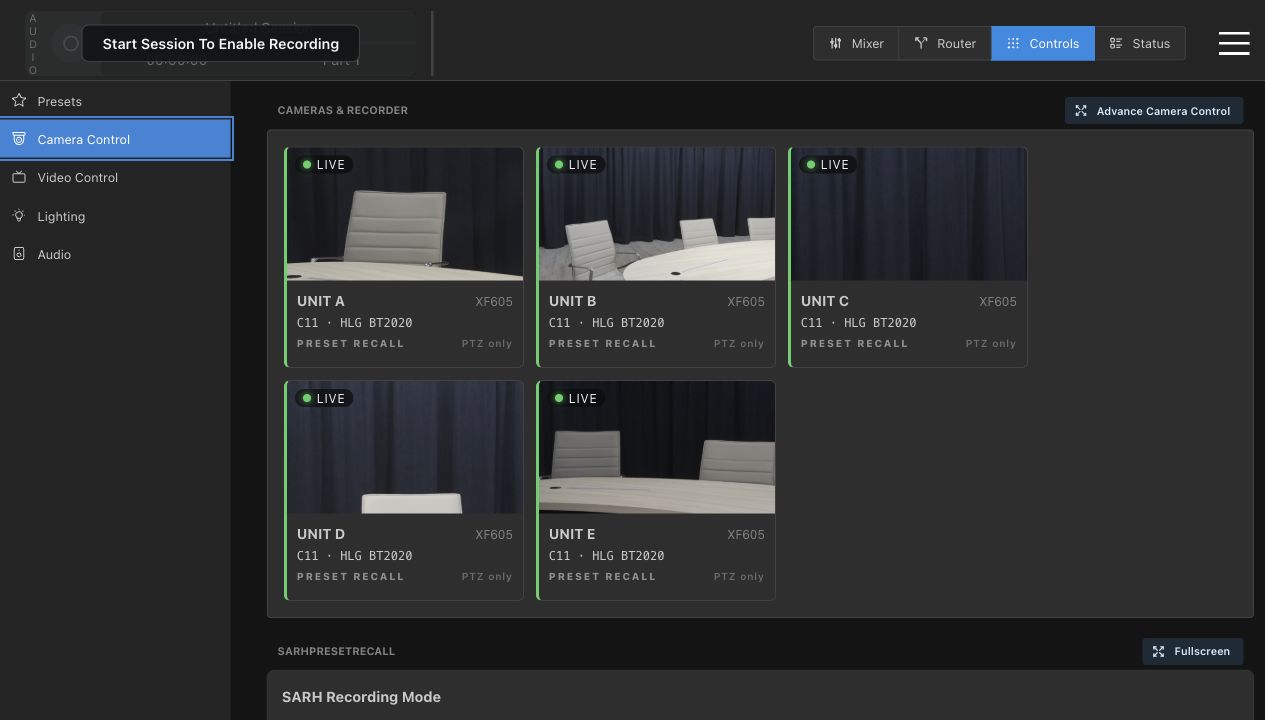This screenshot has height=720, width=1265.
Task: Switch to the Mixer tab
Action: [856, 43]
